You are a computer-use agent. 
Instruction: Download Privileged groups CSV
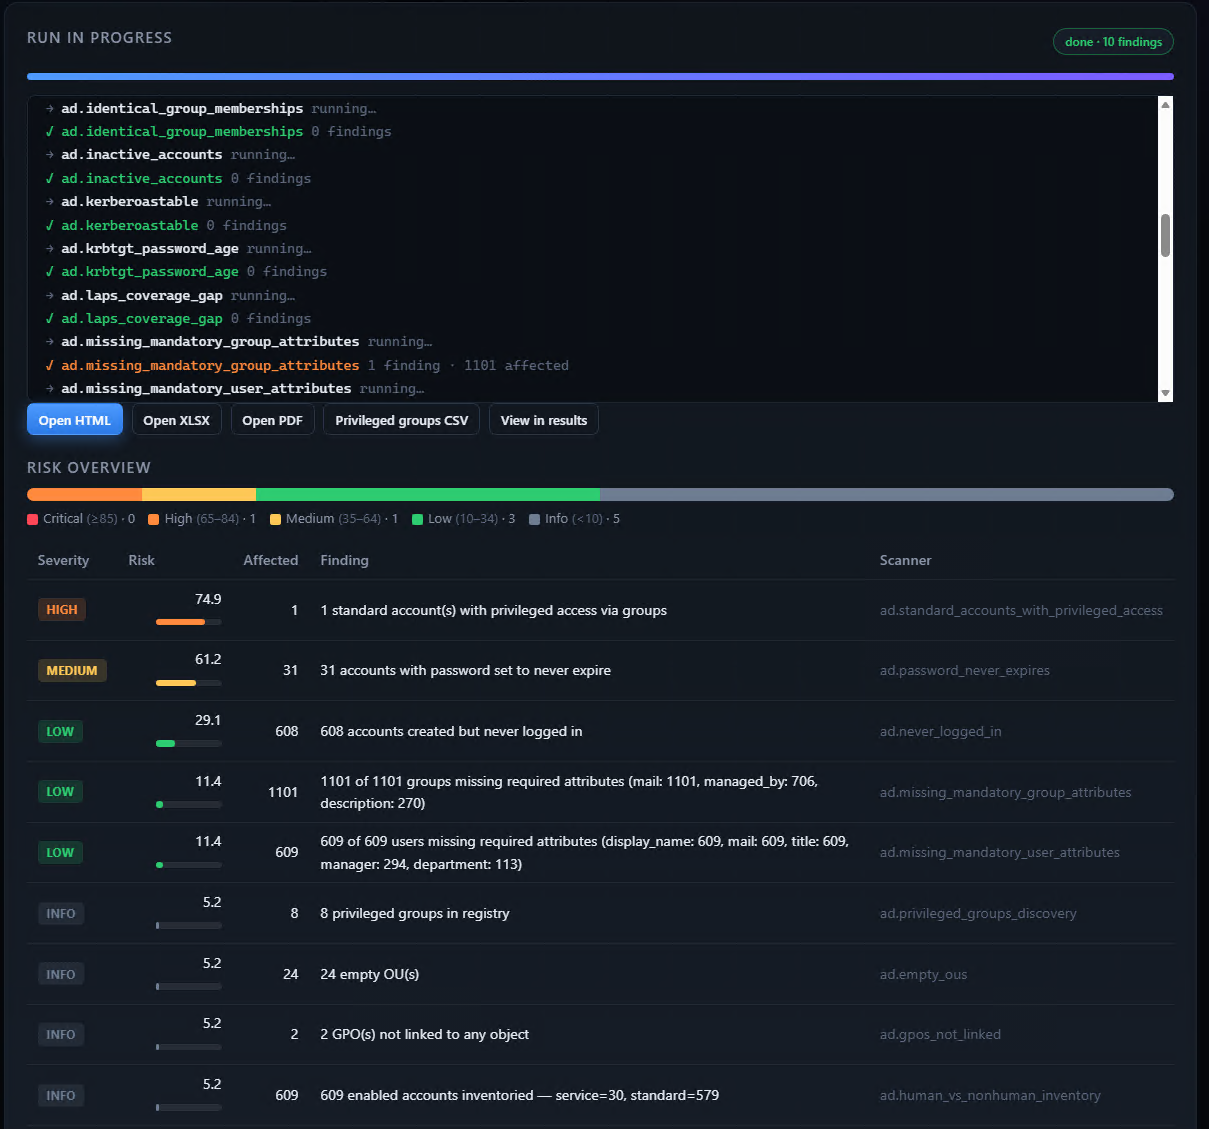coord(401,420)
